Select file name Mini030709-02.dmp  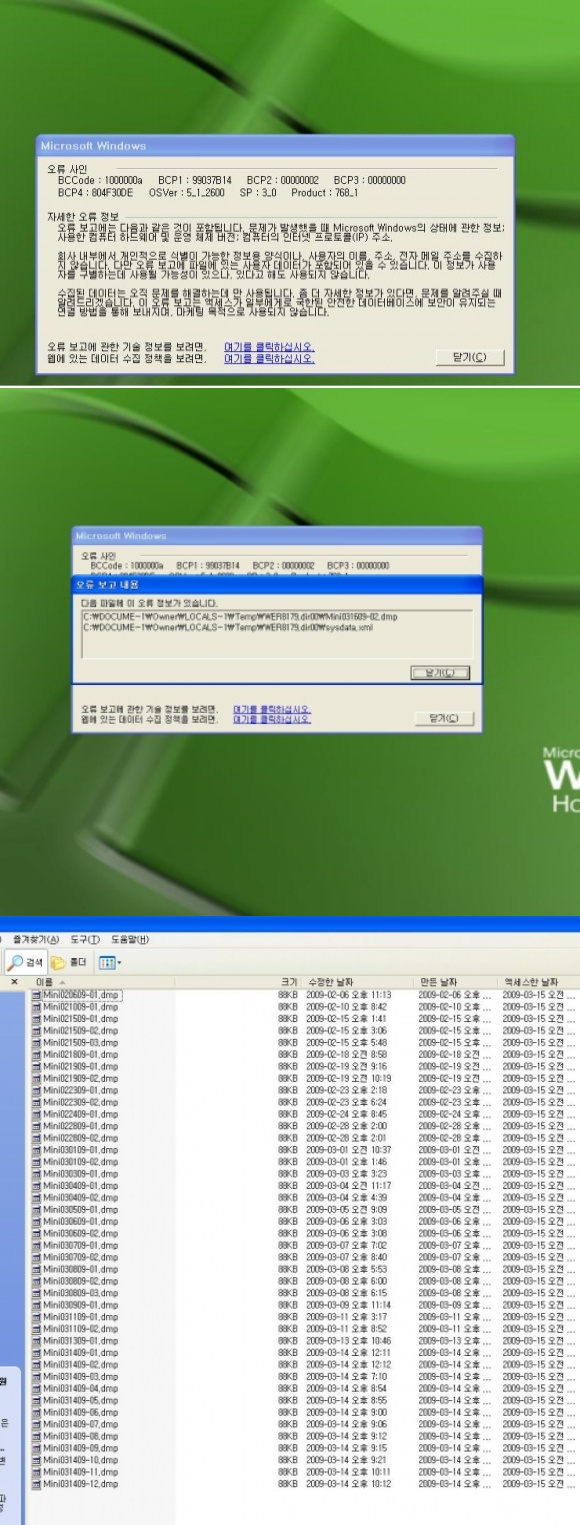pos(80,1260)
